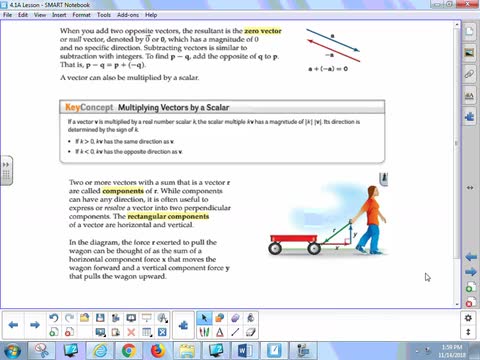This screenshot has height=360, width=480.
Task: Move sidebar with the double-headed arrow
Action: point(470,188)
